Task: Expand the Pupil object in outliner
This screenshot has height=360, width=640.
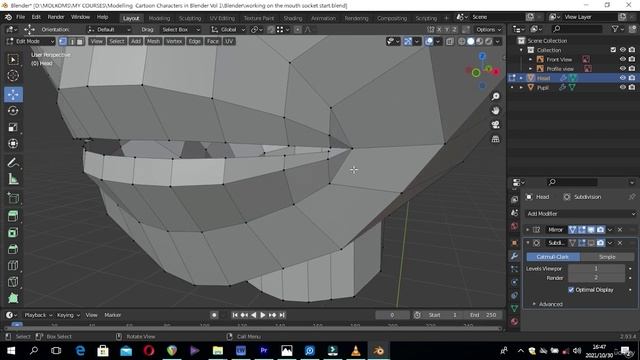Action: (x=521, y=87)
